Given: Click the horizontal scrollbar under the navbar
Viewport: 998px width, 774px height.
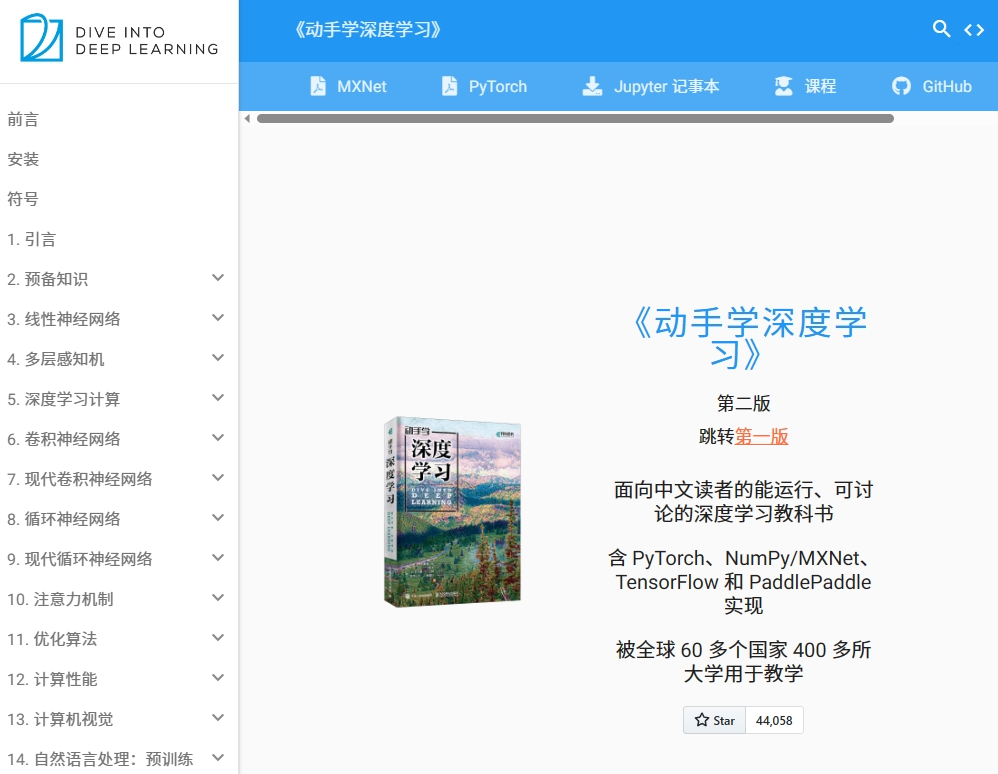Looking at the screenshot, I should point(575,118).
